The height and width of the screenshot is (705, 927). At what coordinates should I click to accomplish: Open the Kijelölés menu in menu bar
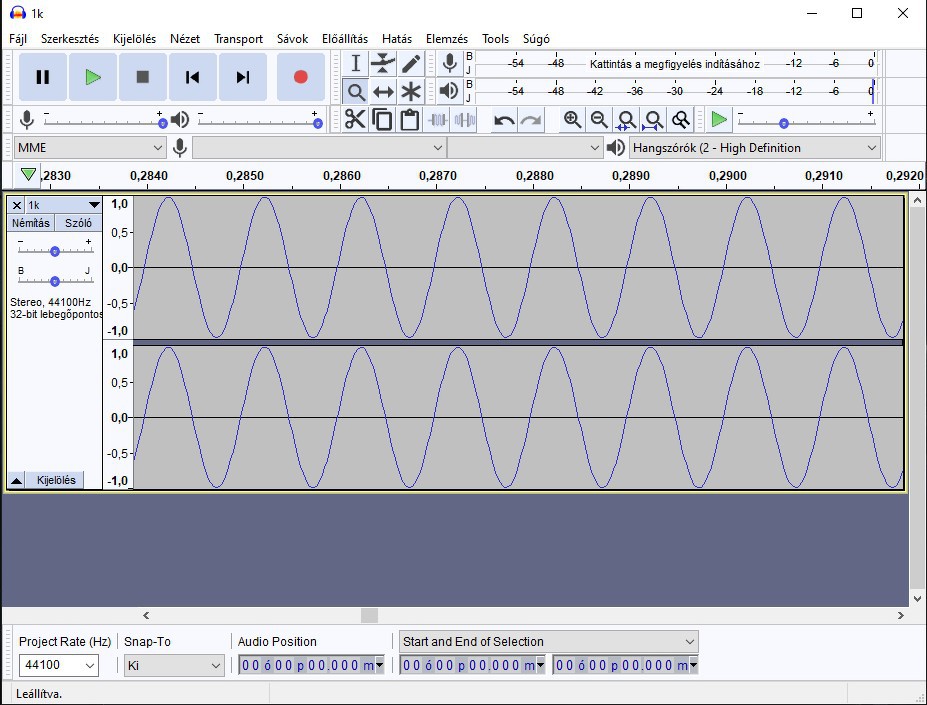(x=134, y=39)
